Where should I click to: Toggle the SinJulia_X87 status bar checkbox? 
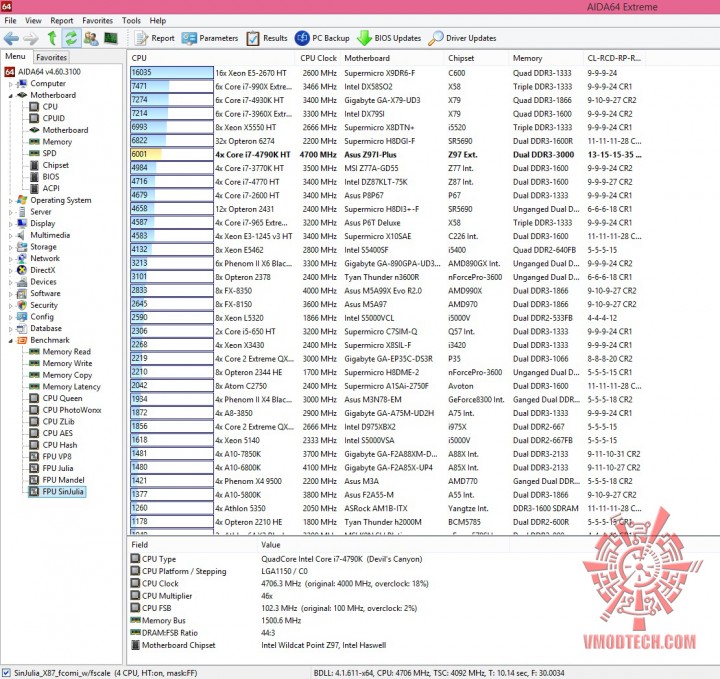(6, 673)
